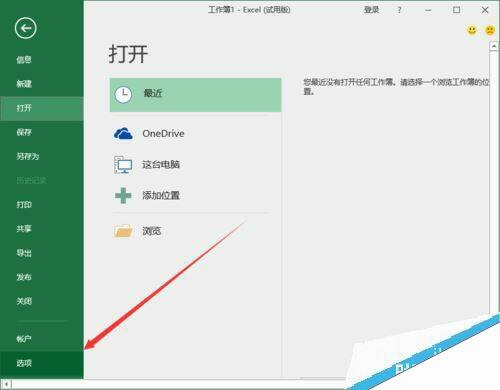Click the question mark help icon
Screen dimensions: 500x390
point(399,10)
